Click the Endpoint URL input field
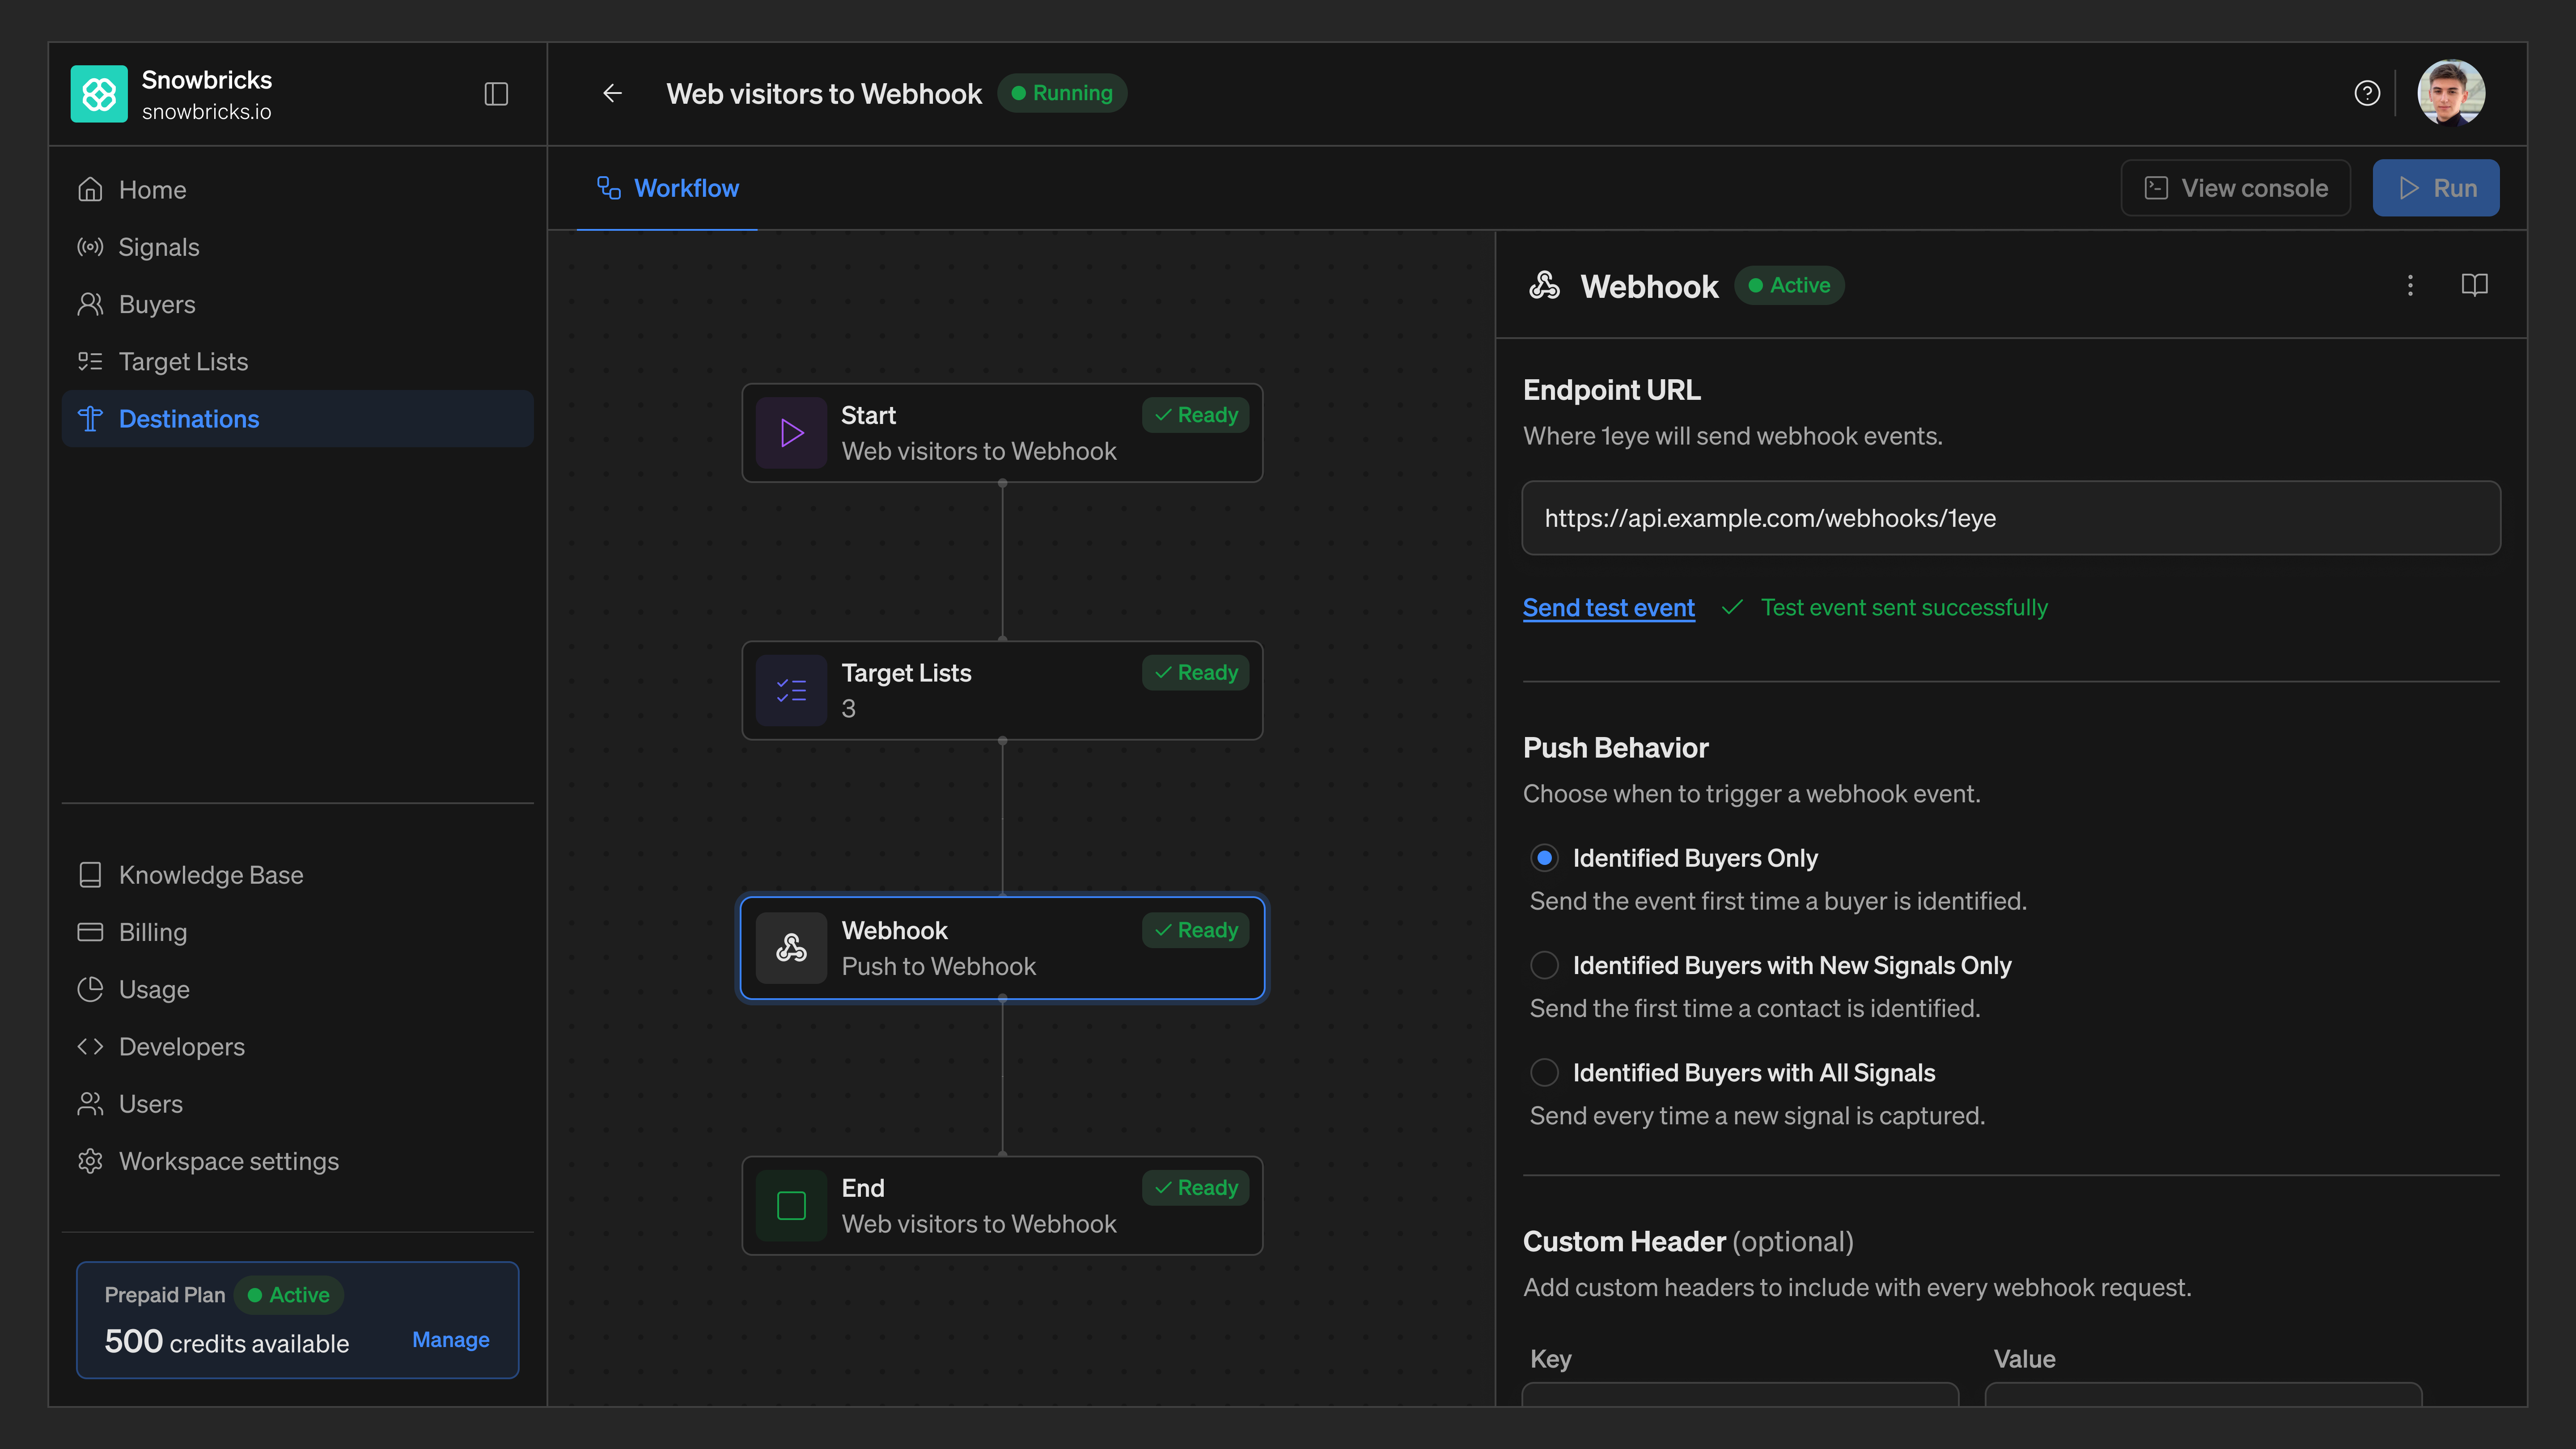The width and height of the screenshot is (2576, 1449). (2011, 518)
